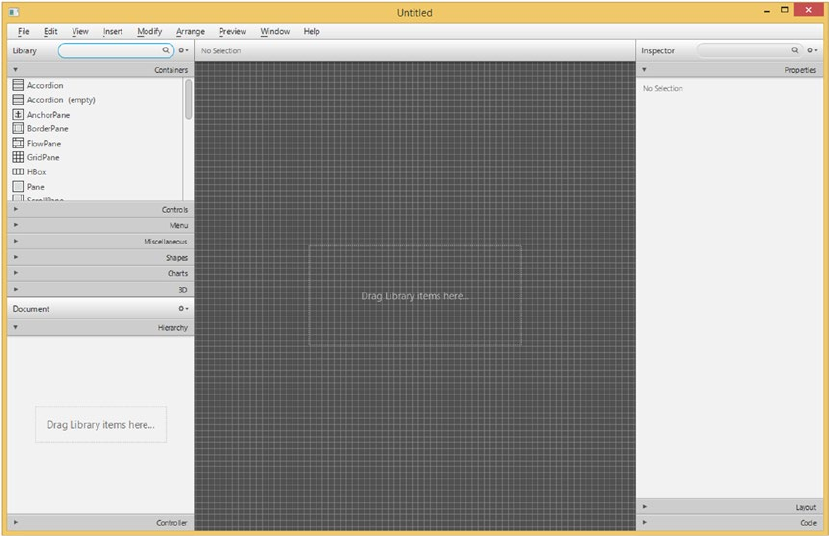
Task: Click the Accordion (empty) icon
Action: (18, 99)
